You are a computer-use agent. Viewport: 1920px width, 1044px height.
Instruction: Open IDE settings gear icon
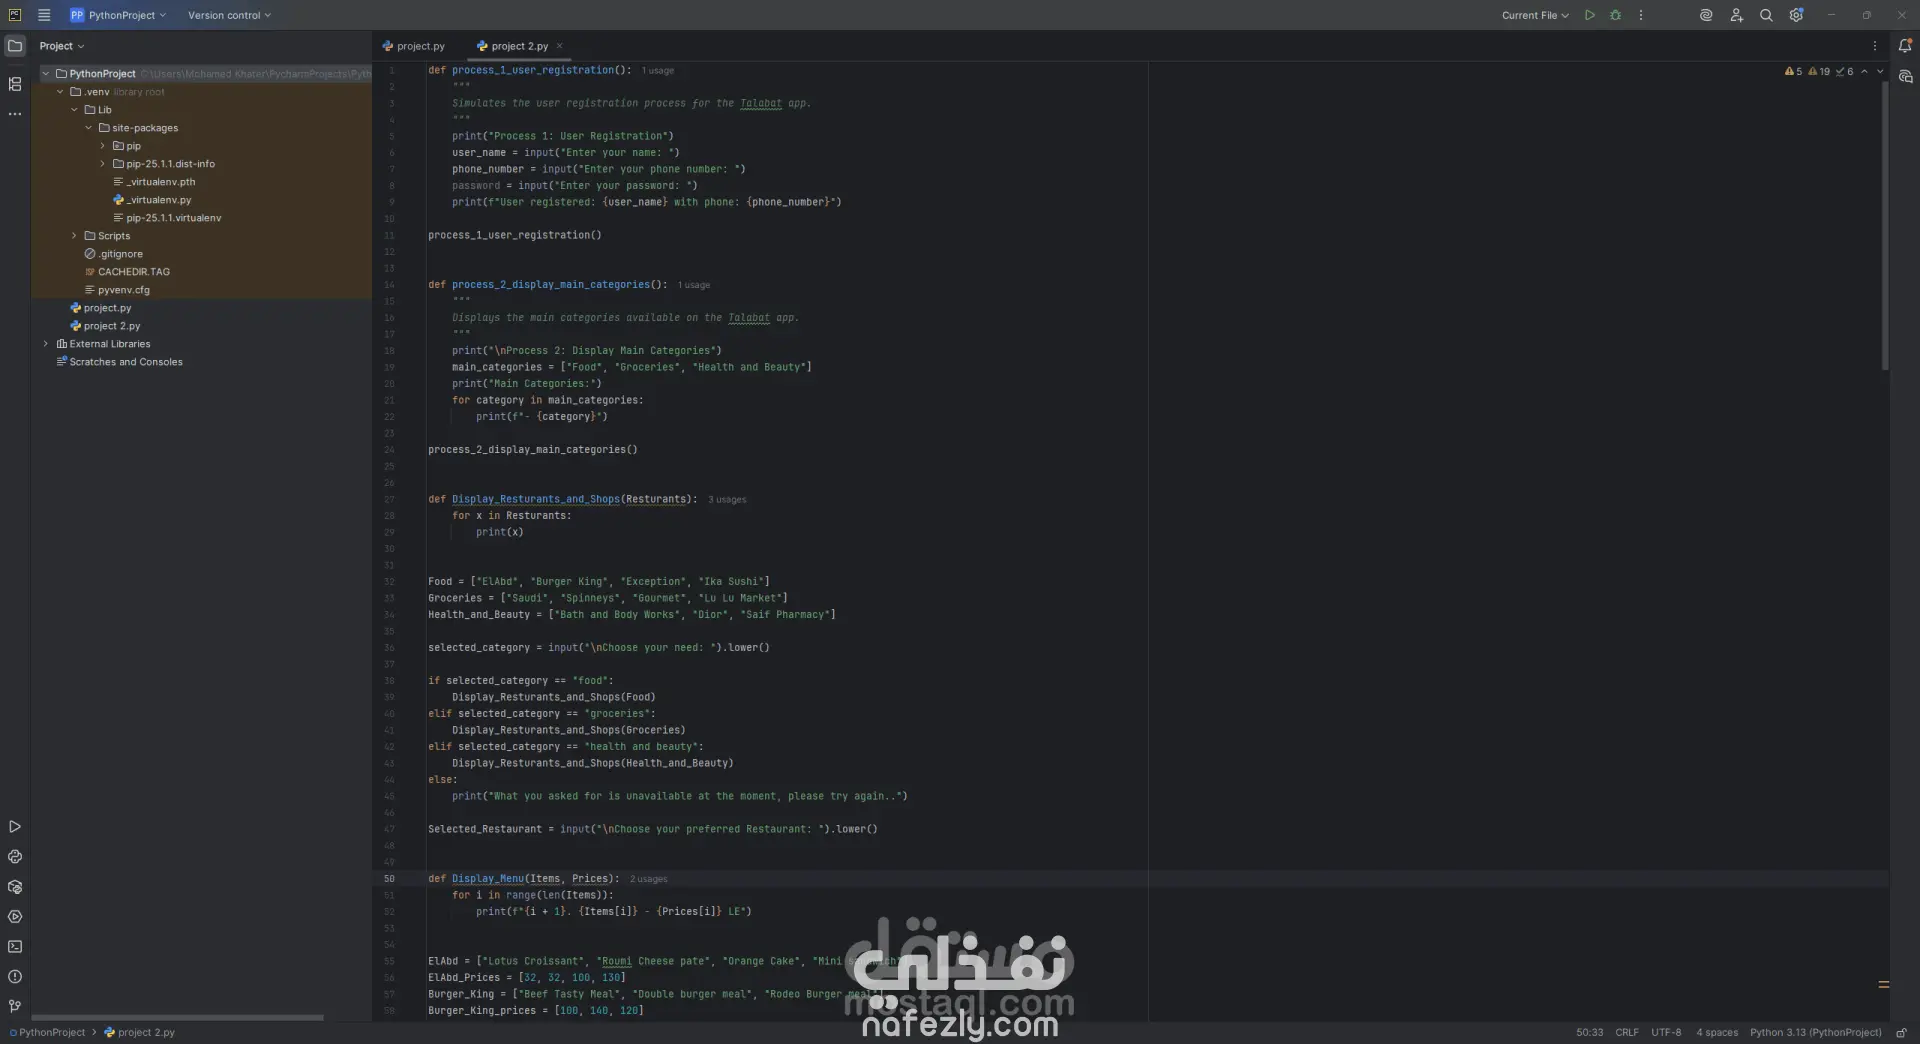(1796, 15)
